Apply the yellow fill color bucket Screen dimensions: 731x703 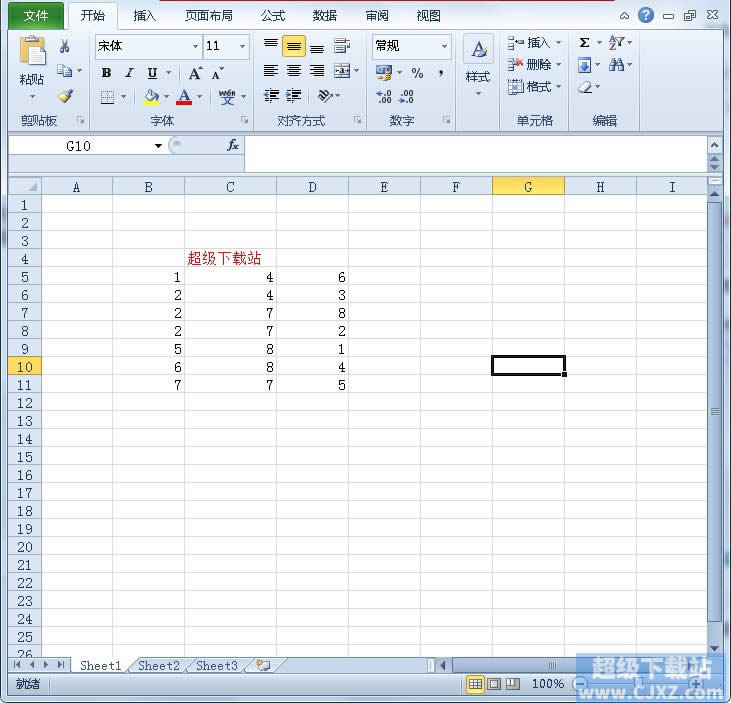coord(151,97)
